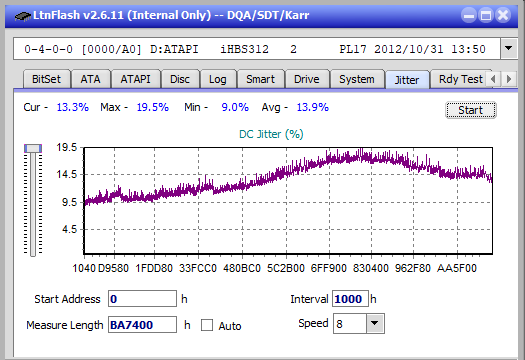Screen dimensions: 525x360
Task: Click the Speed combo box value 8
Action: pos(350,323)
